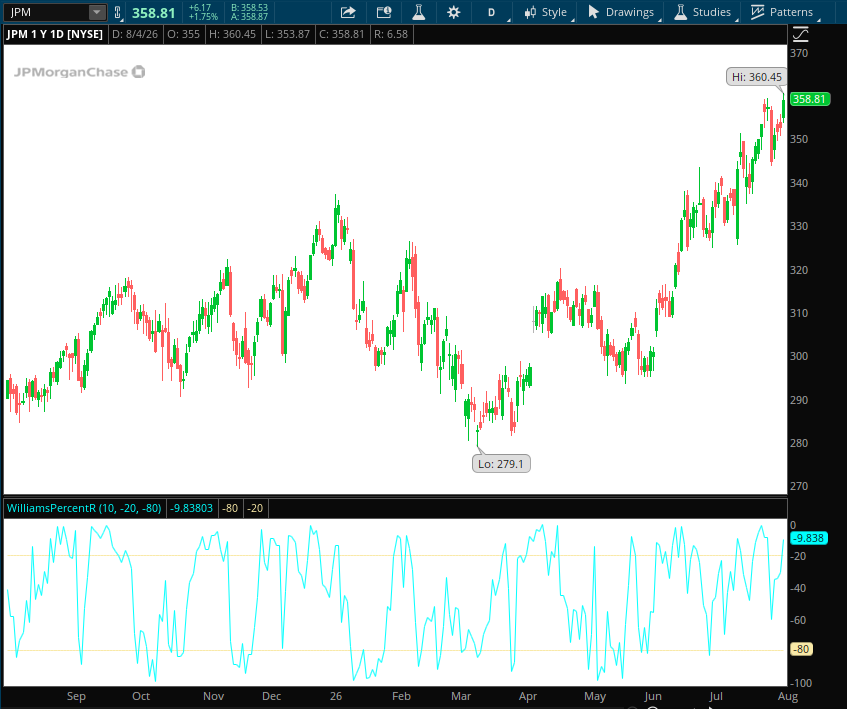This screenshot has width=847, height=709.
Task: Open the D timeframe dropdown
Action: point(492,12)
